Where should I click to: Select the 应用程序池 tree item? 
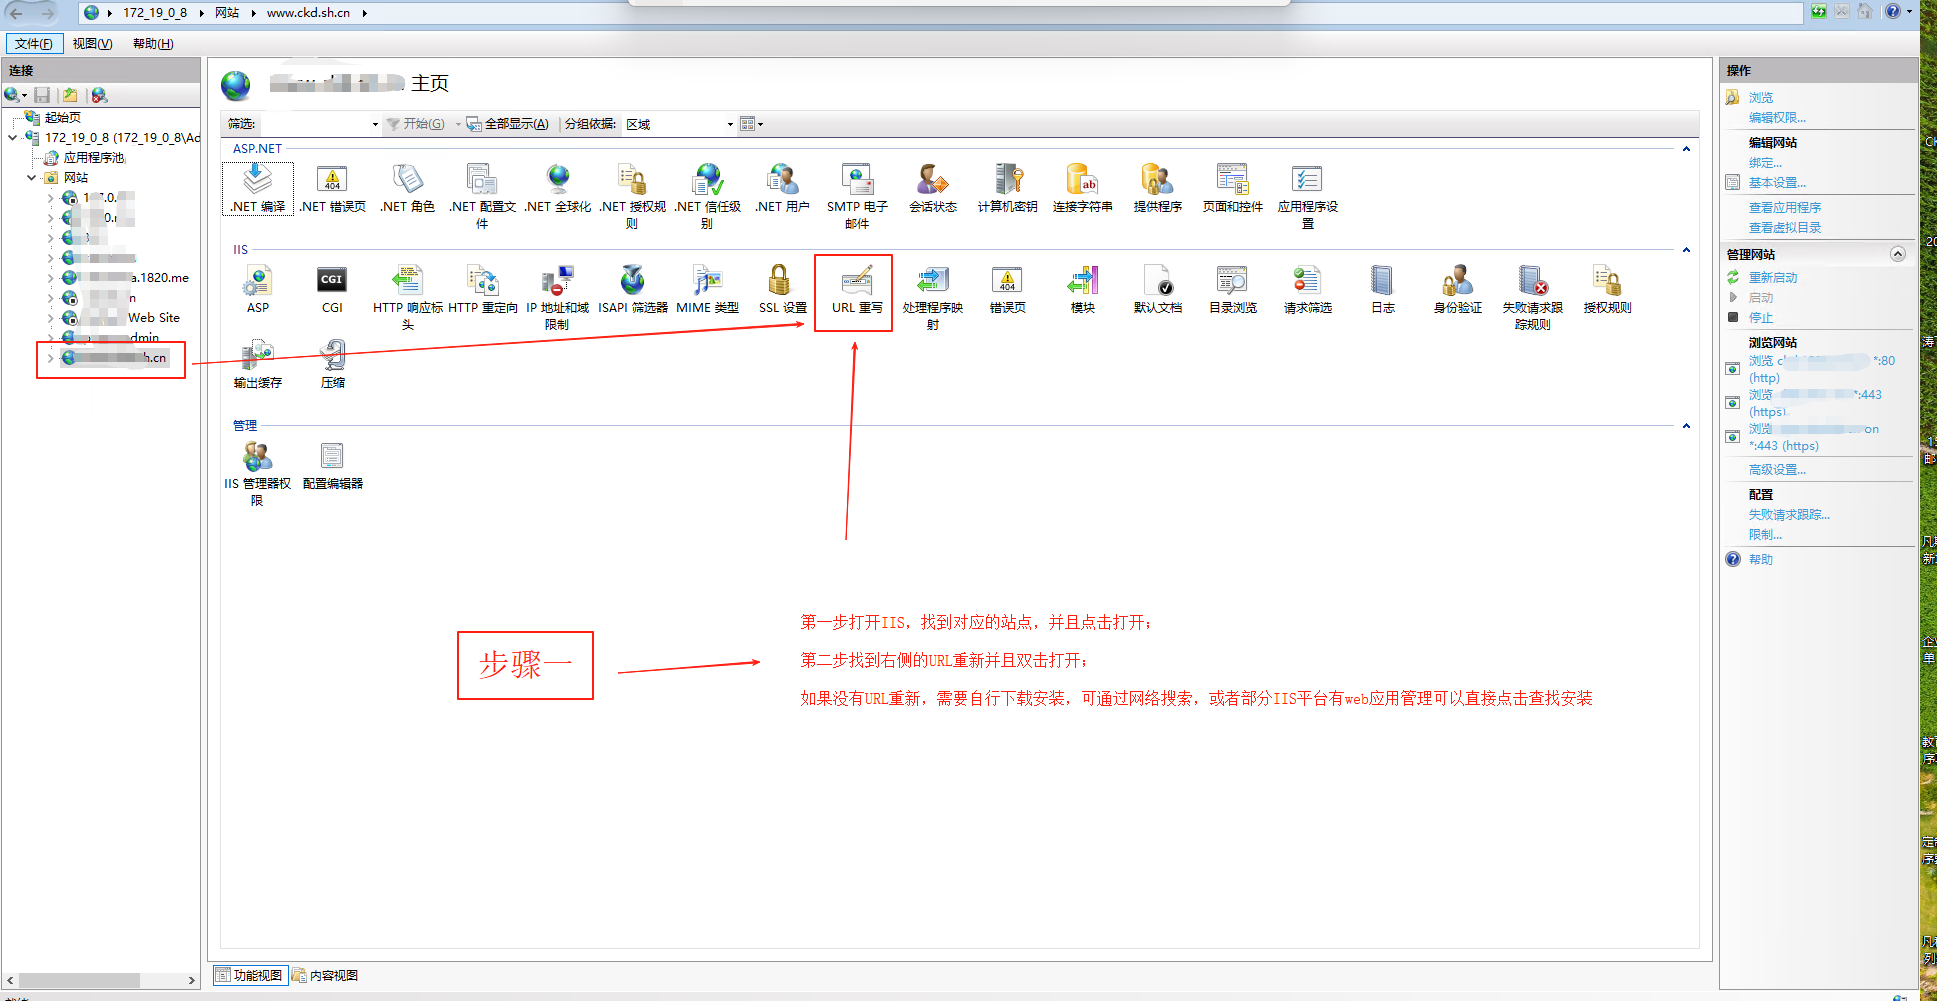94,158
